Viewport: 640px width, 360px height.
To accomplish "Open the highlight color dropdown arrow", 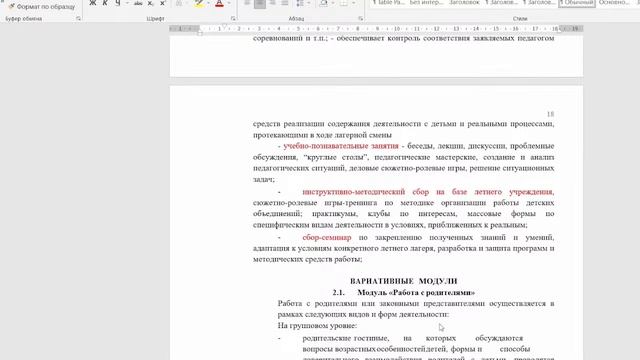I will [x=208, y=3].
